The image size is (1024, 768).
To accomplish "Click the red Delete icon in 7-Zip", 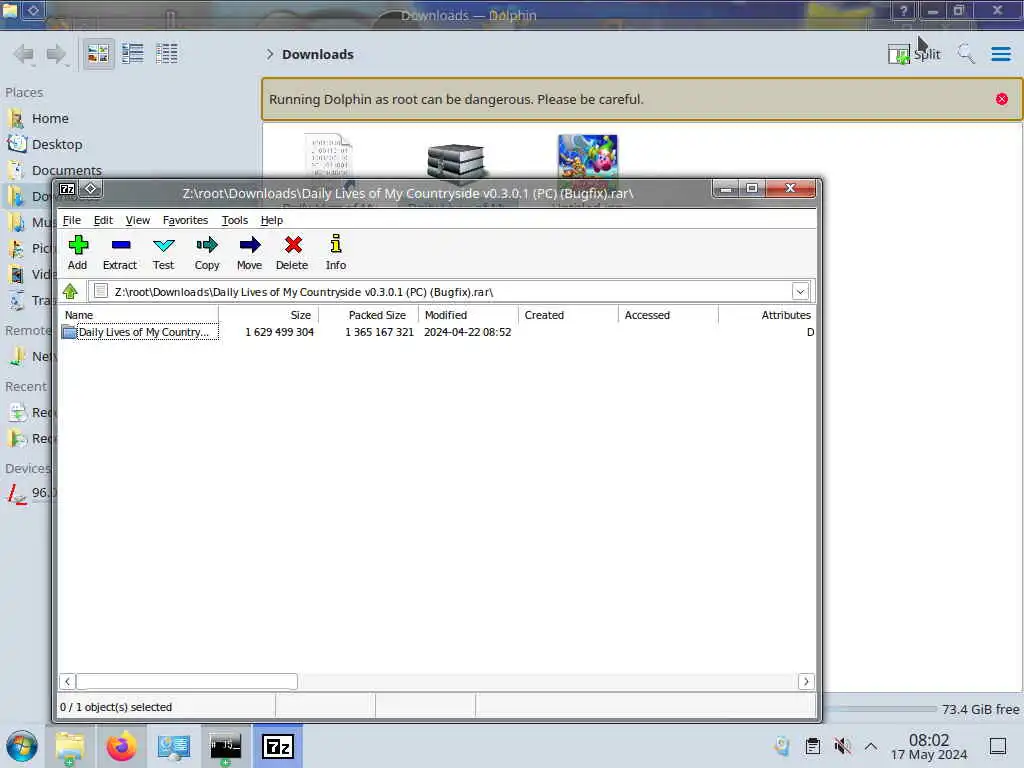I will [292, 253].
